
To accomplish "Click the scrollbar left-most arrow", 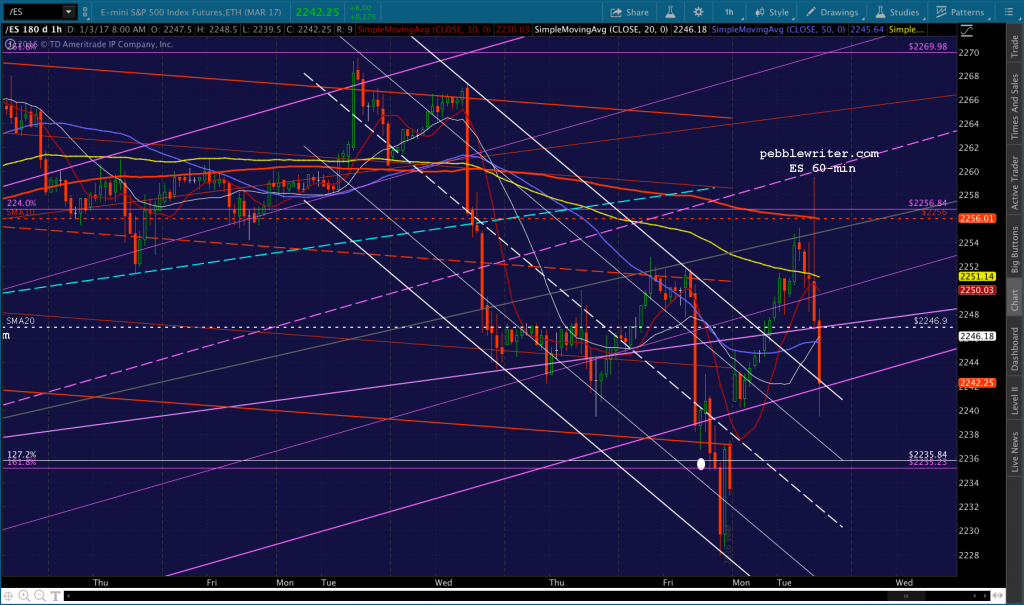I will (x=68, y=596).
